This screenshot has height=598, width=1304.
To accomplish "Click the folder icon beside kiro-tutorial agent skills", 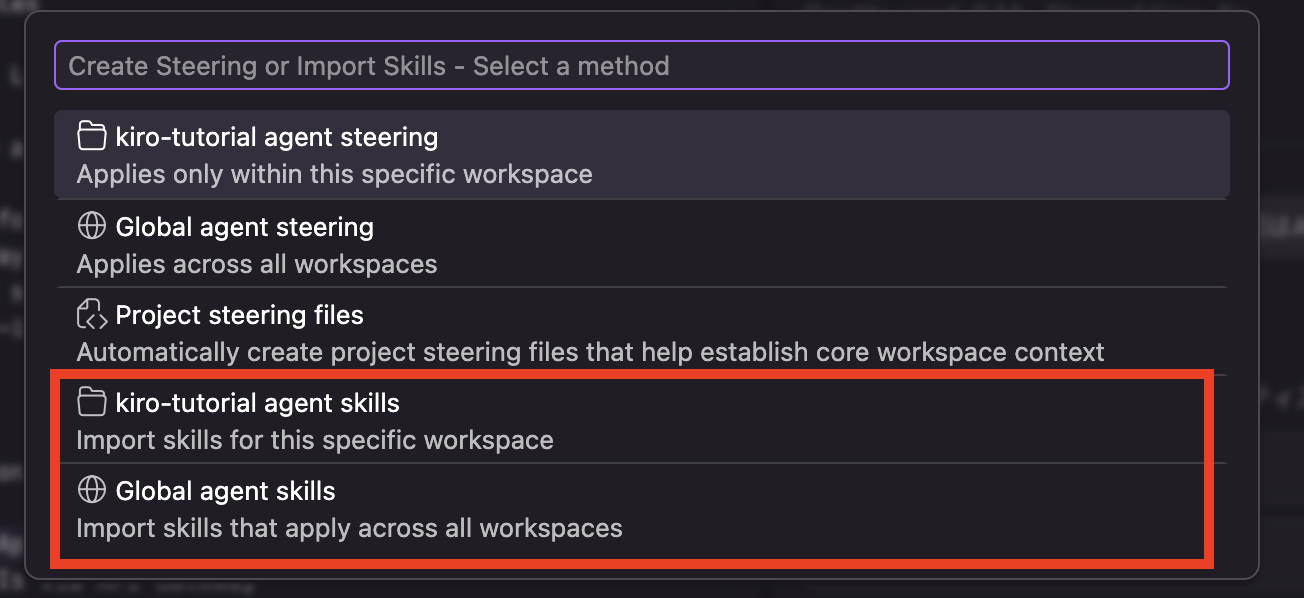I will click(91, 403).
